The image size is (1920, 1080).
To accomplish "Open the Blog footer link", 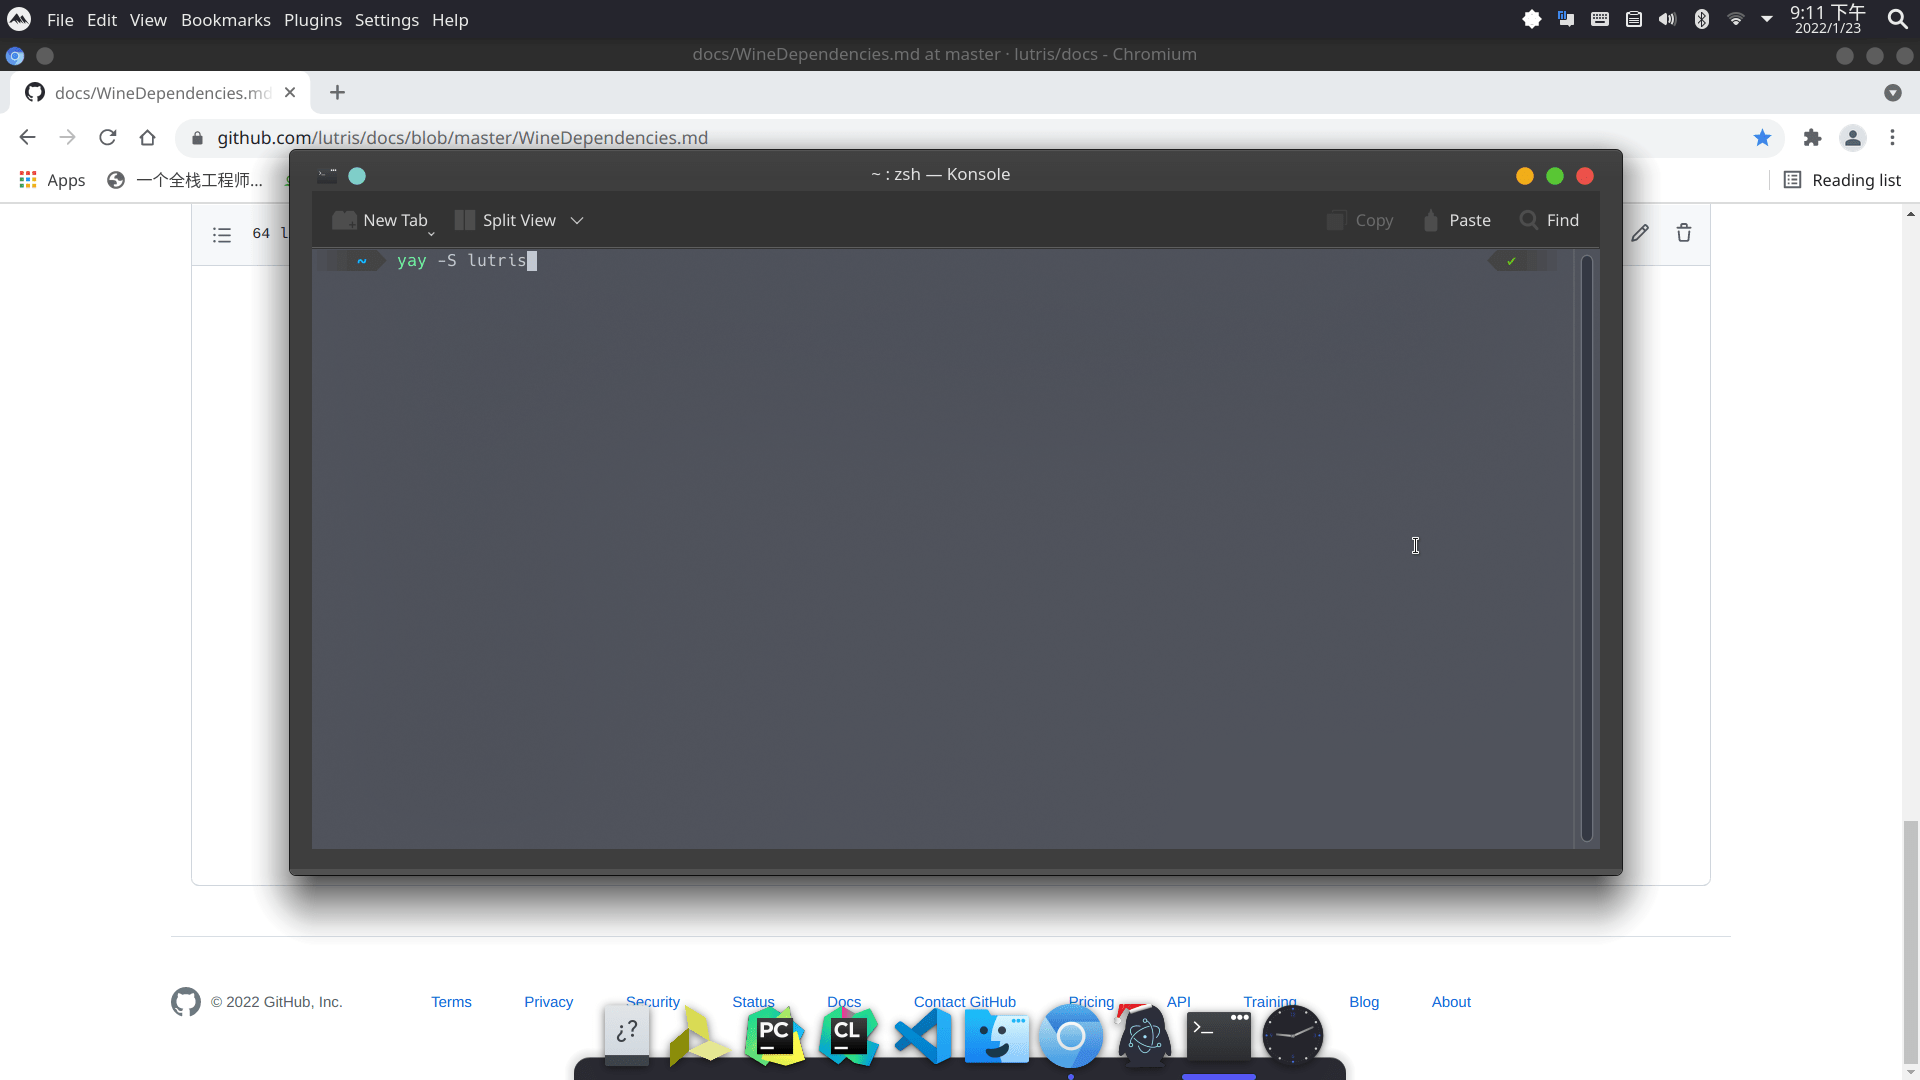I will (1364, 1002).
